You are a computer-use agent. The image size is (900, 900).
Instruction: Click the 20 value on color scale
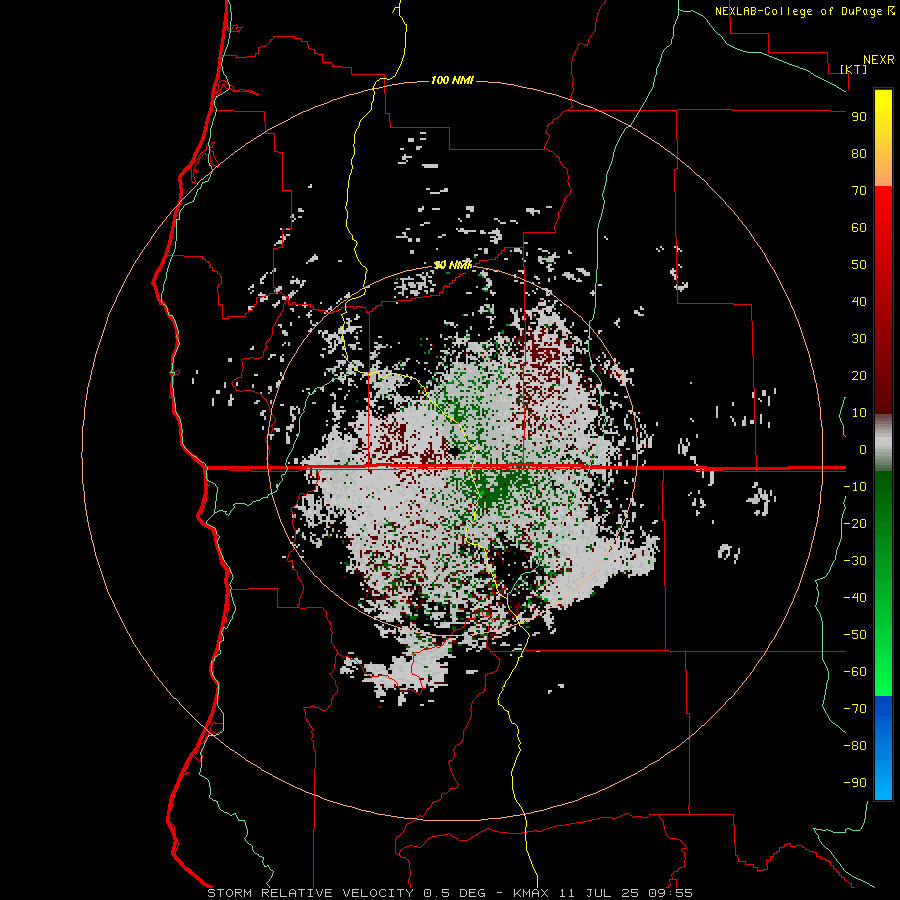(x=859, y=375)
